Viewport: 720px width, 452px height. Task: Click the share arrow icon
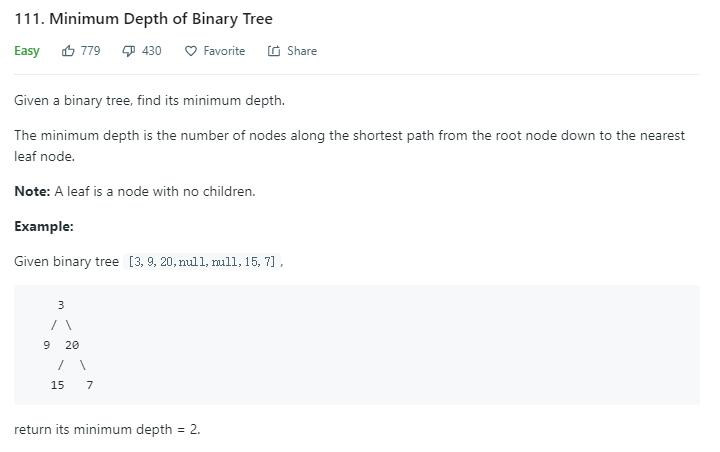pos(274,51)
